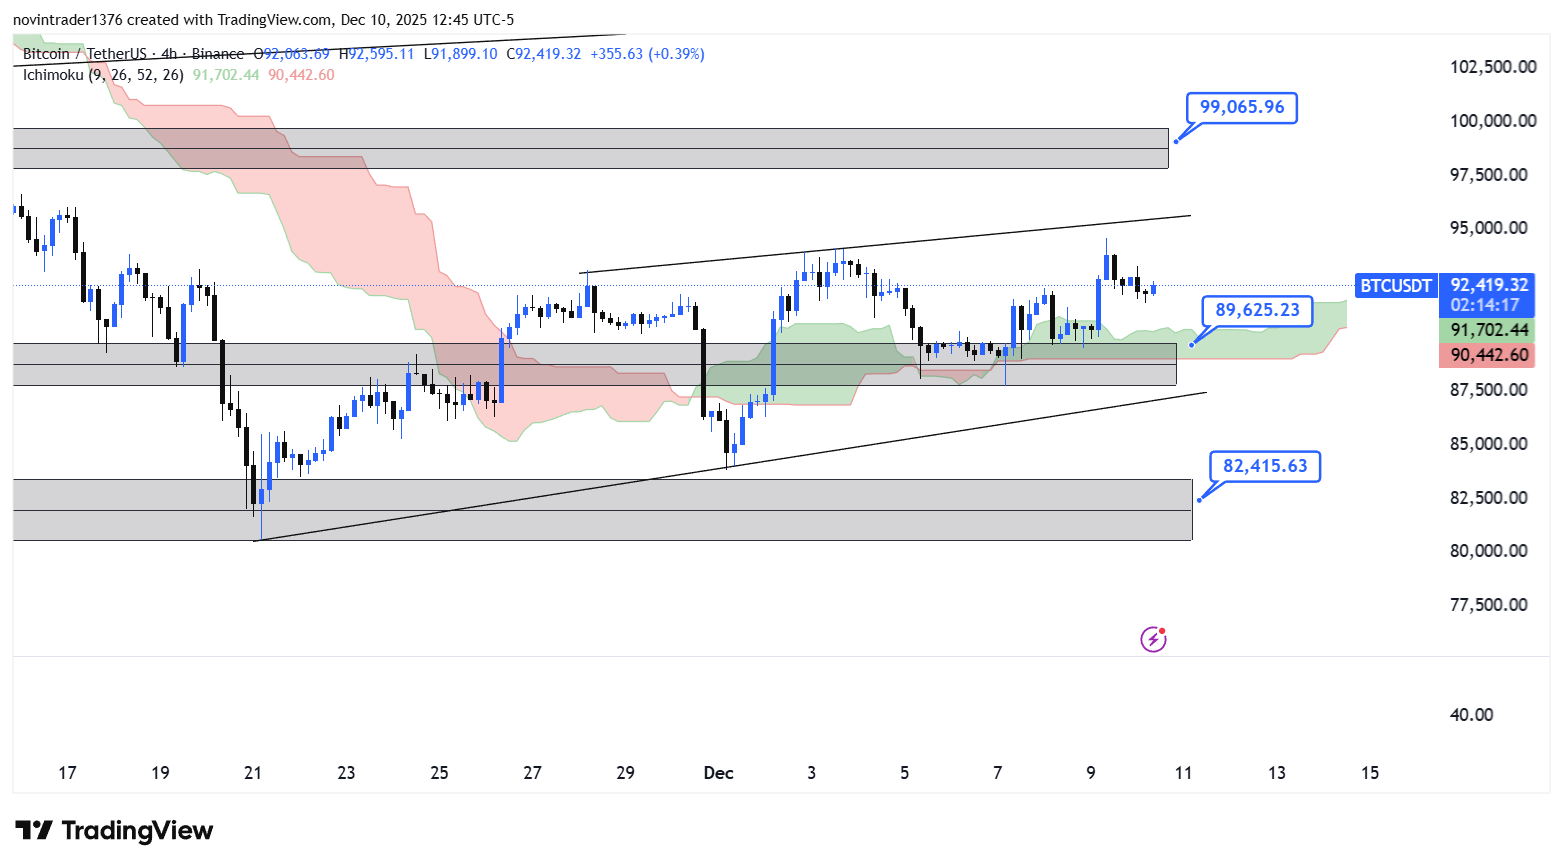
Task: Click the green Ichimoku value tag 91,702.44
Action: click(x=1489, y=330)
